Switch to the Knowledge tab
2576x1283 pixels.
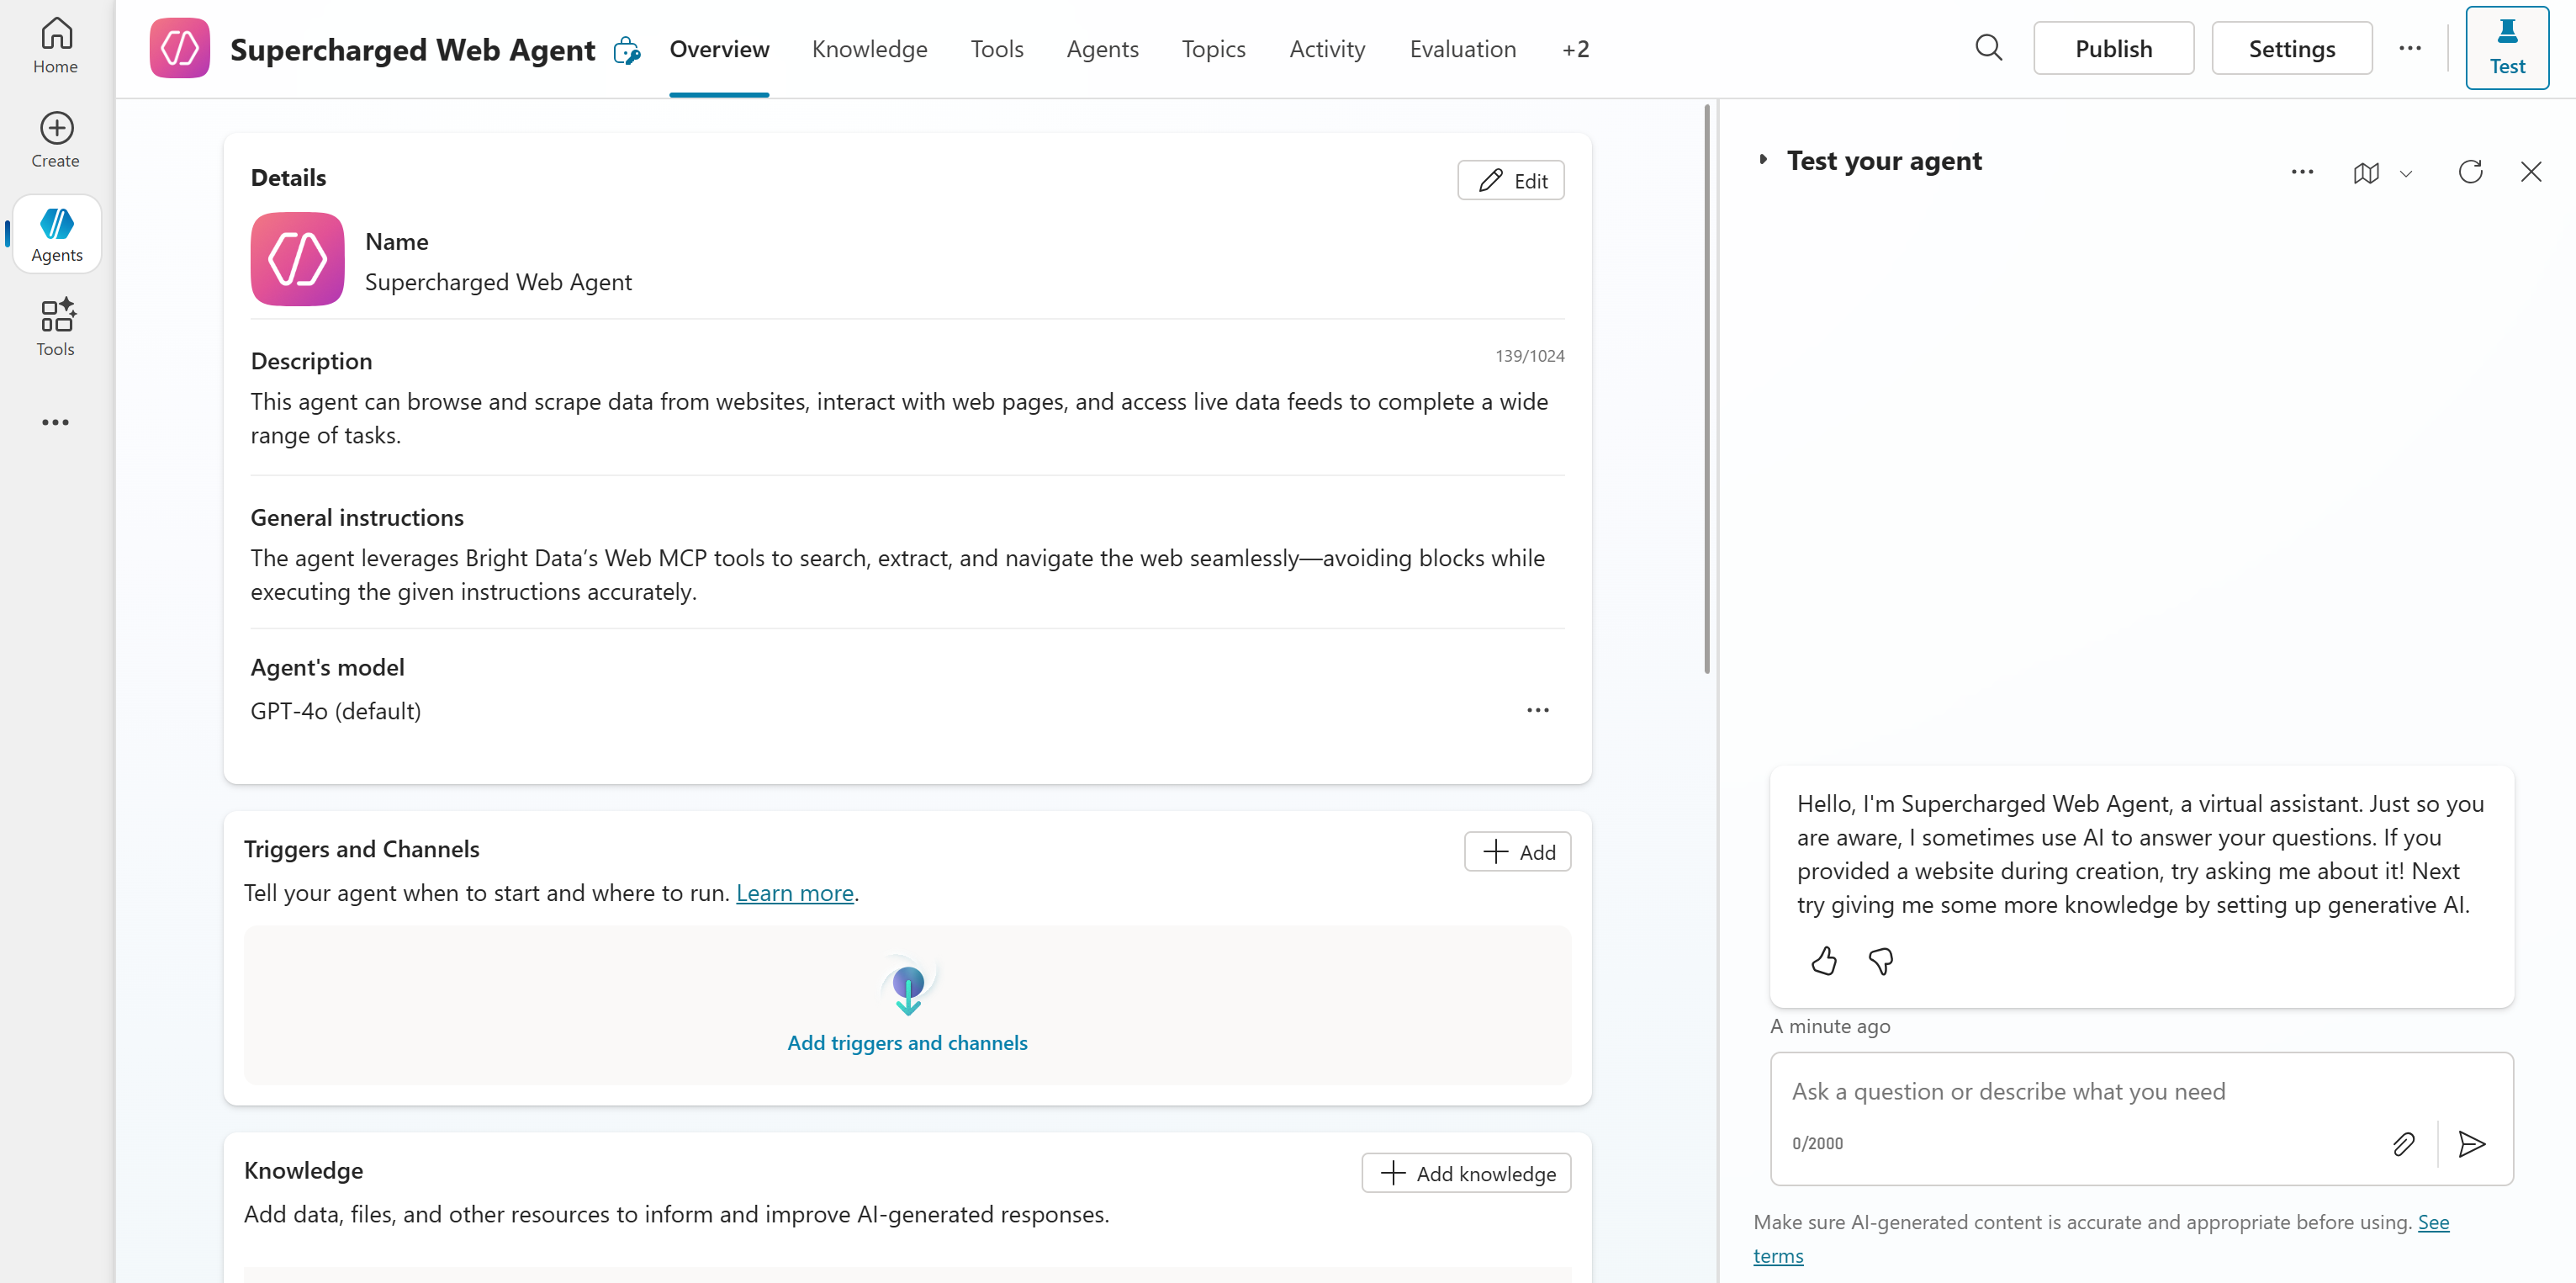point(869,48)
